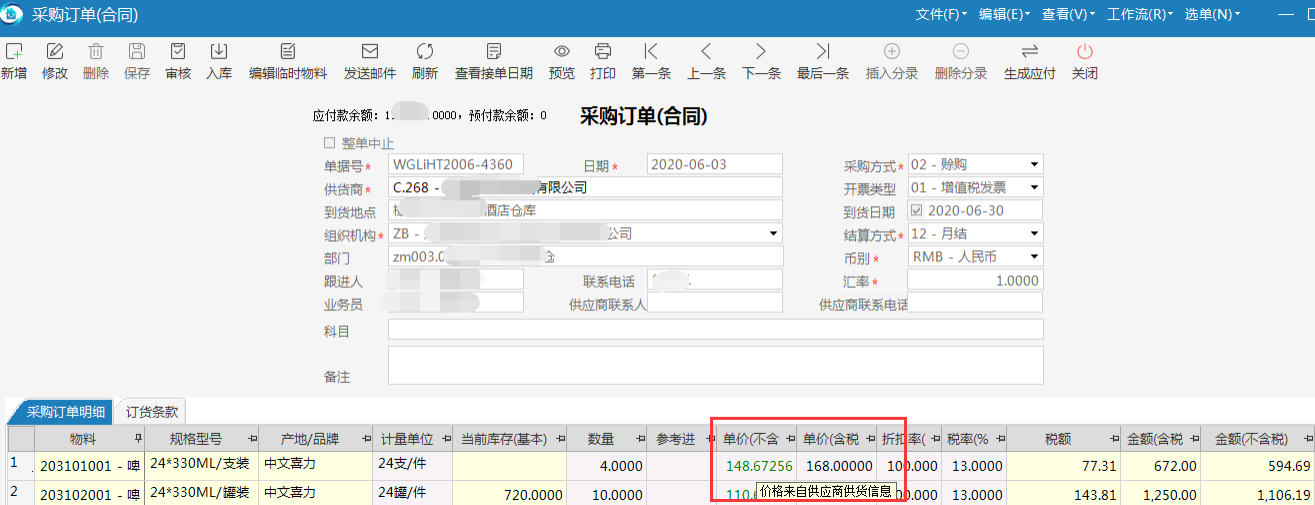Open the 查看(V) menu
The image size is (1315, 505).
pyautogui.click(x=1068, y=14)
